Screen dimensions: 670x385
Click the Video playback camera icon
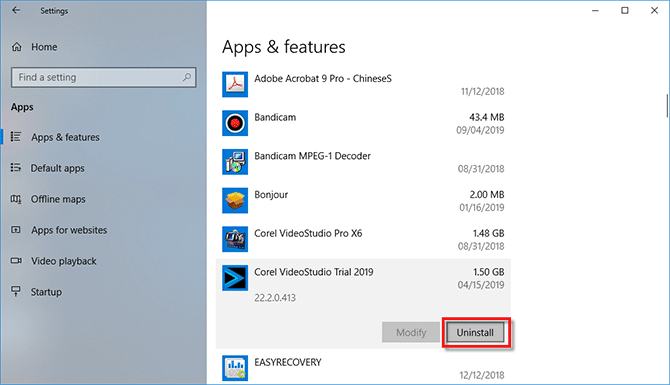16,261
